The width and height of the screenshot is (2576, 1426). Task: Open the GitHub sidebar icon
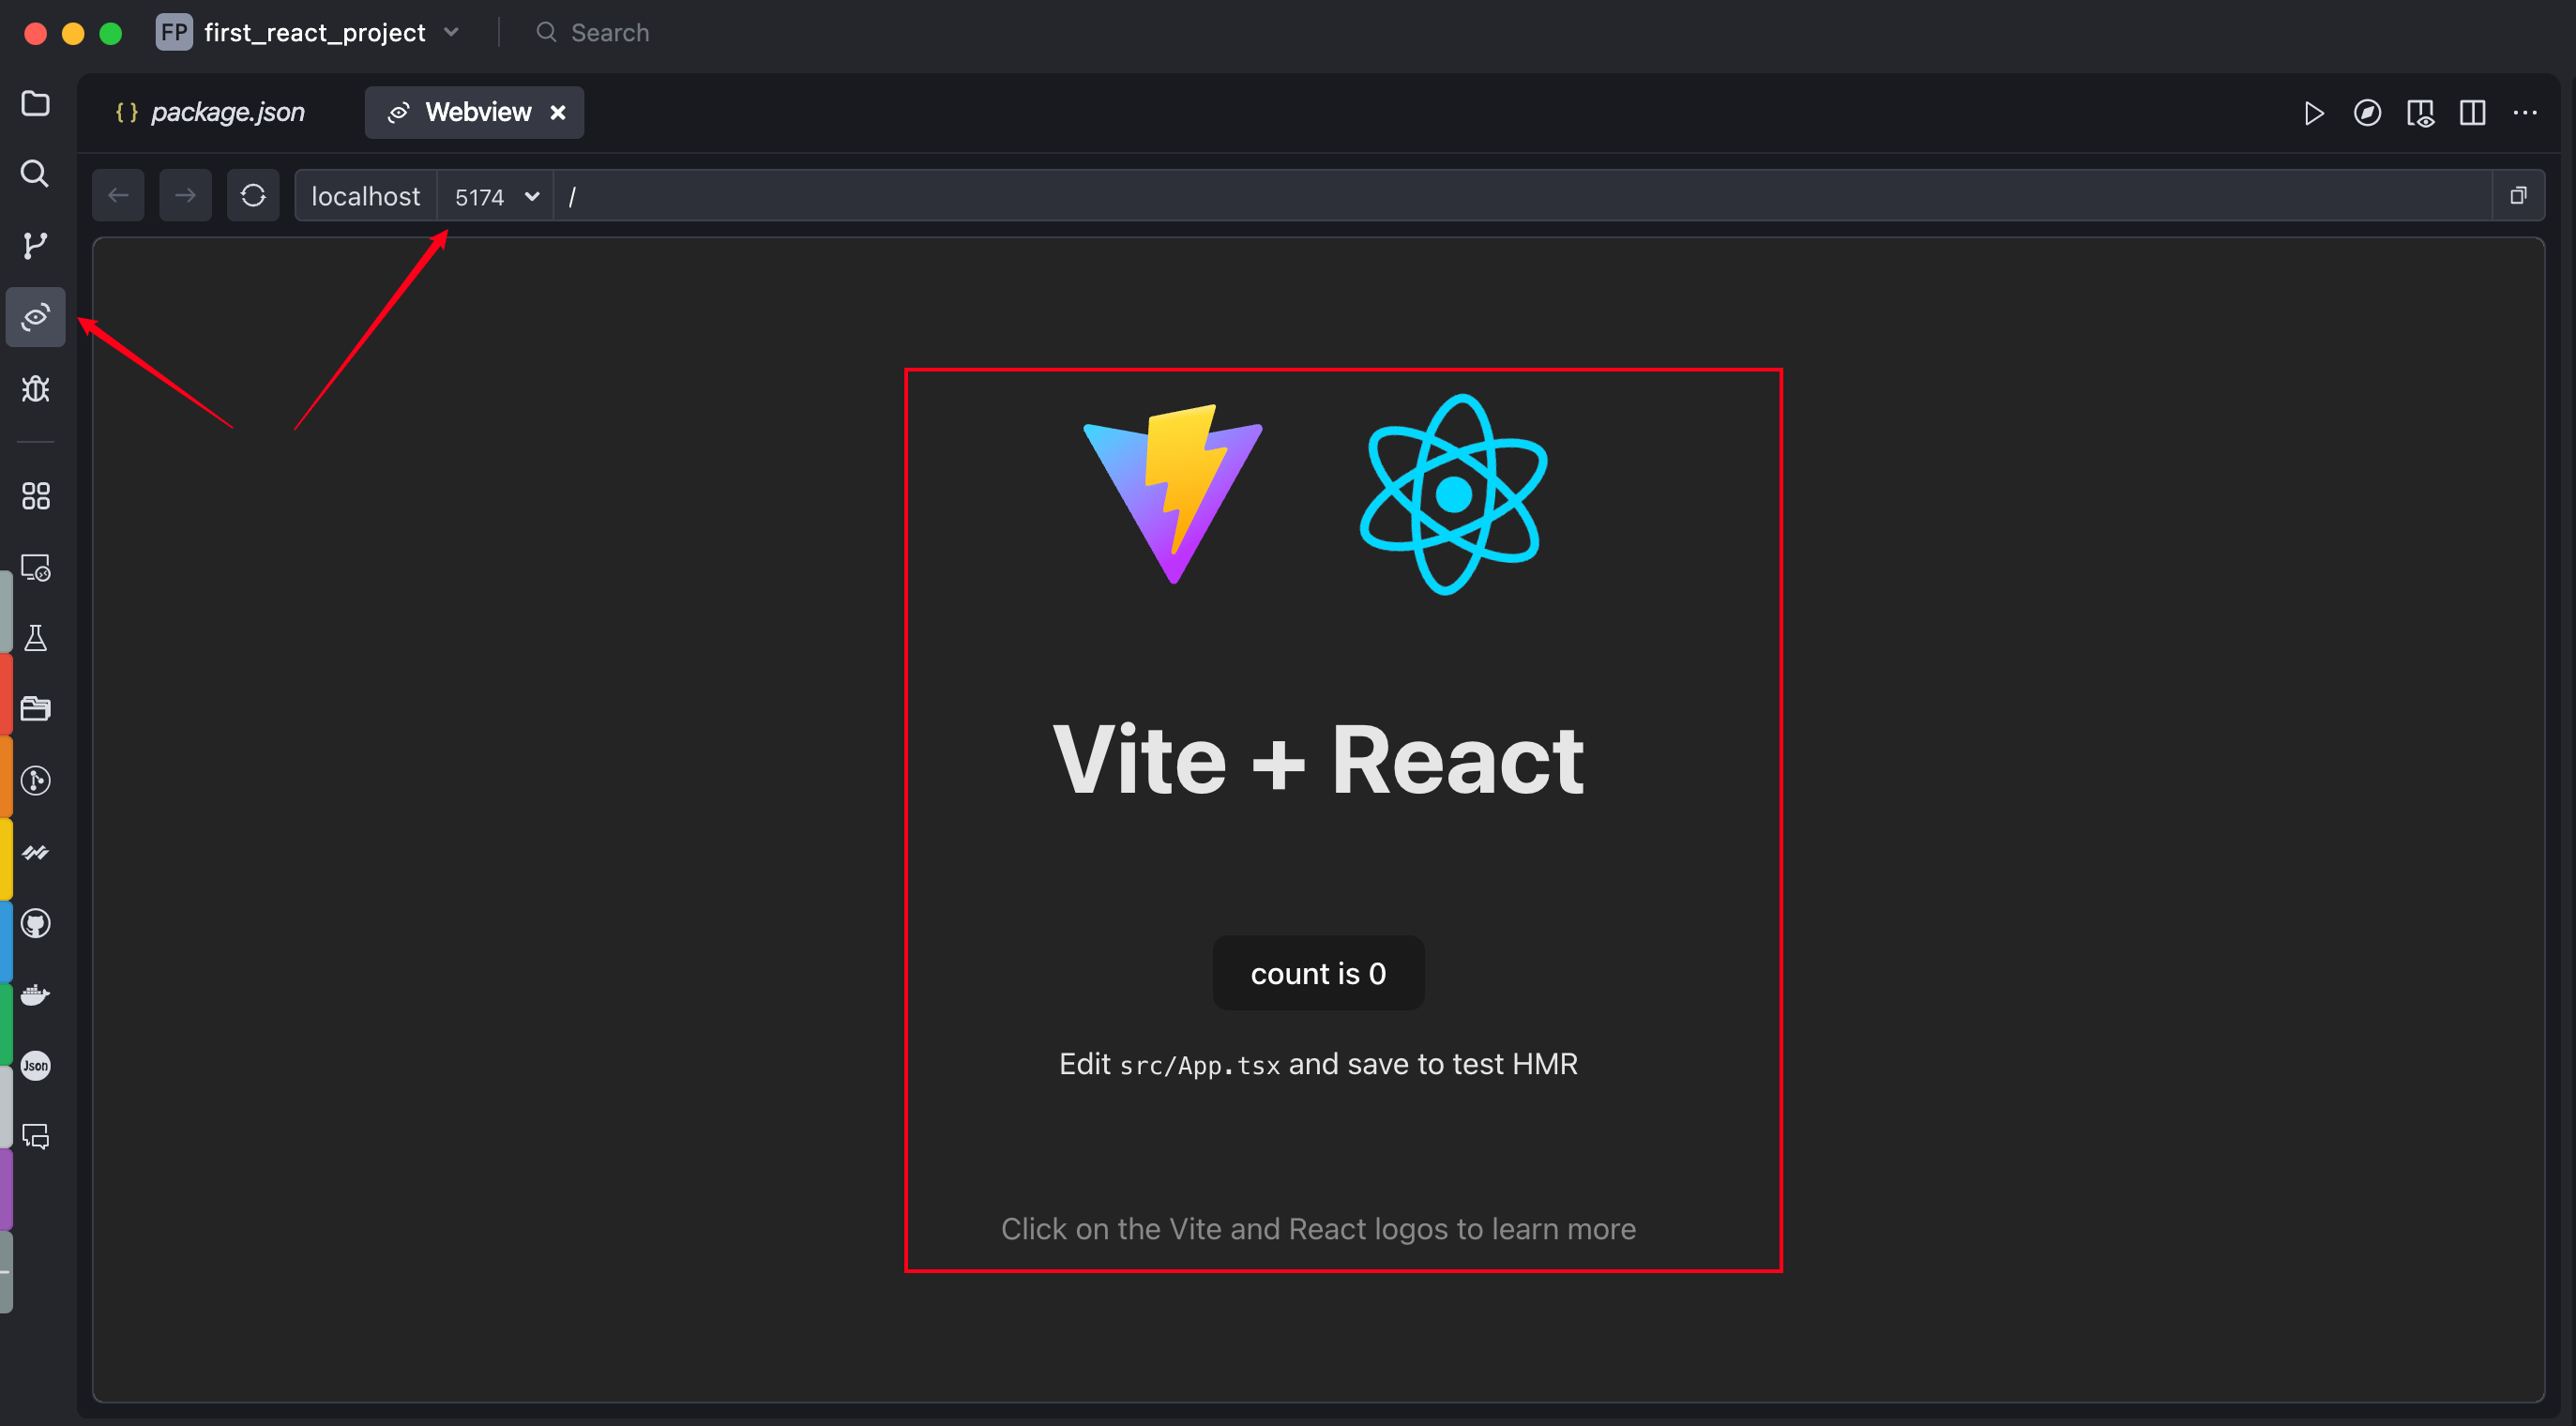35,923
